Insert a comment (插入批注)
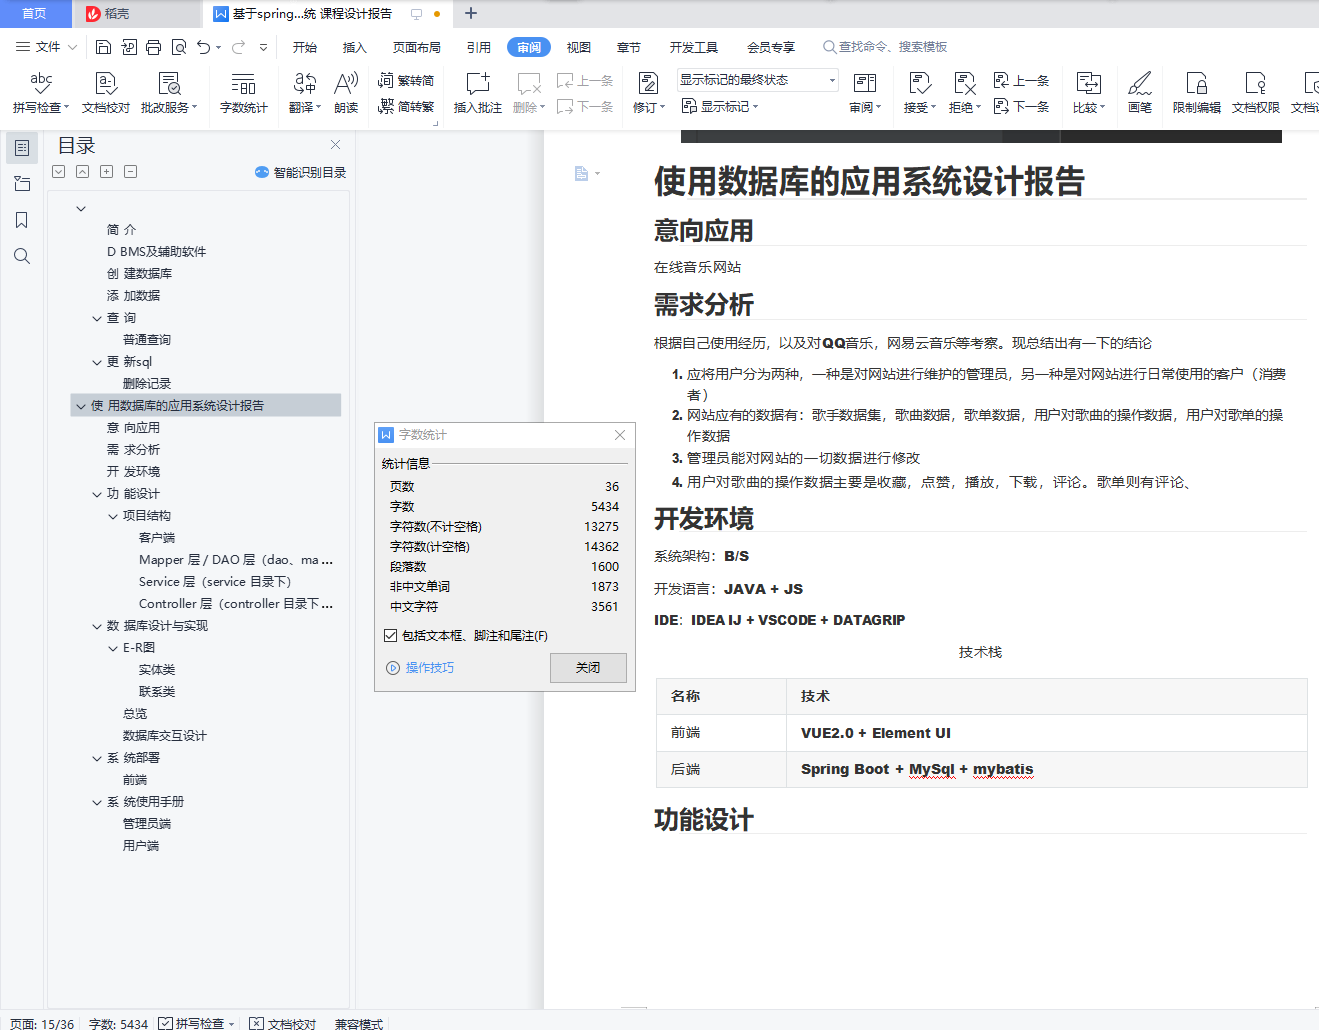The image size is (1319, 1030). coord(477,92)
